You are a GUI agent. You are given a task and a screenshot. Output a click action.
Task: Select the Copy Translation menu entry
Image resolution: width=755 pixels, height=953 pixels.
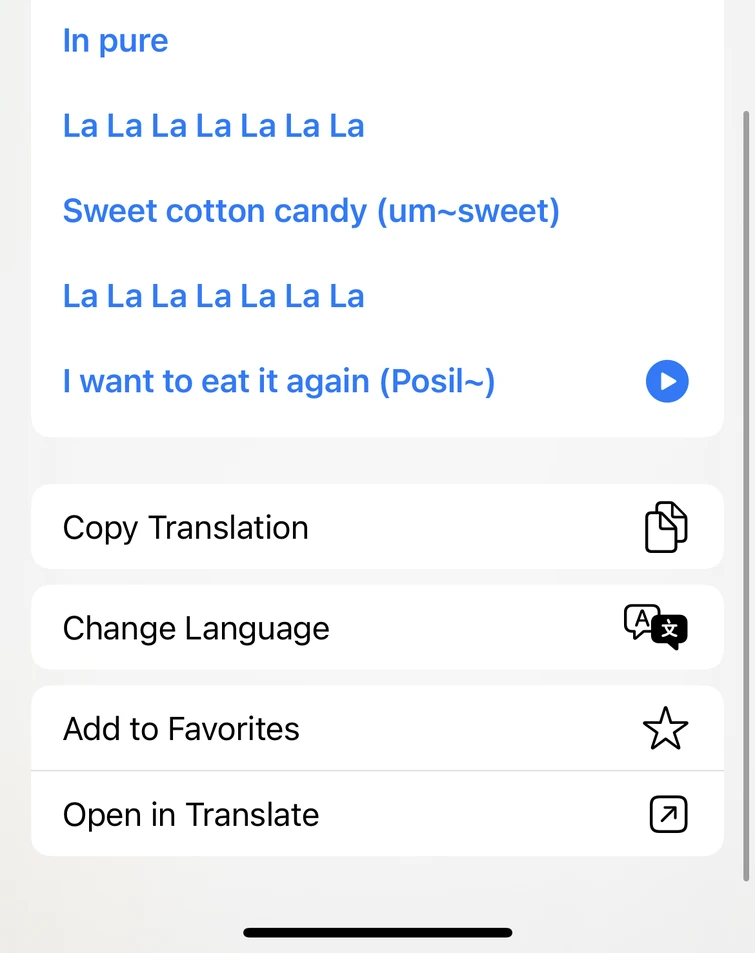click(185, 527)
